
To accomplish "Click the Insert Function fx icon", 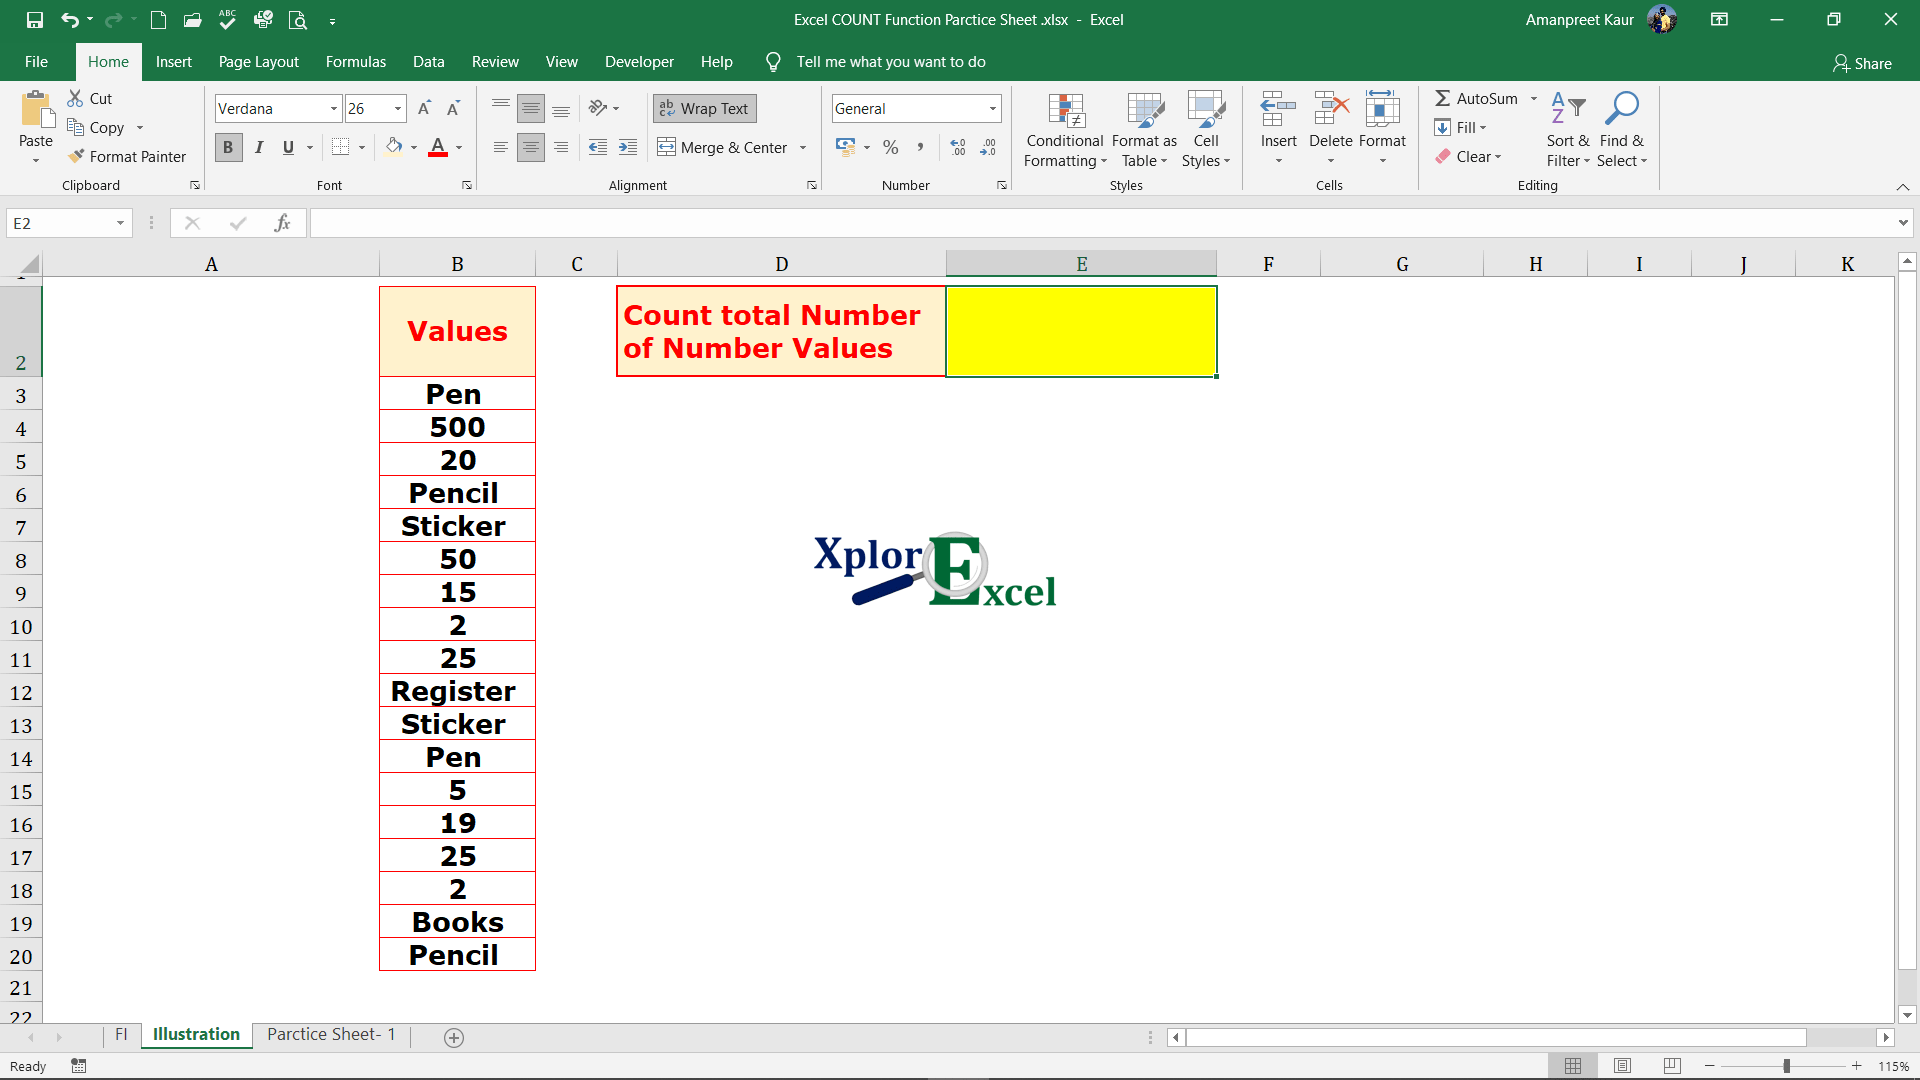I will (x=283, y=223).
